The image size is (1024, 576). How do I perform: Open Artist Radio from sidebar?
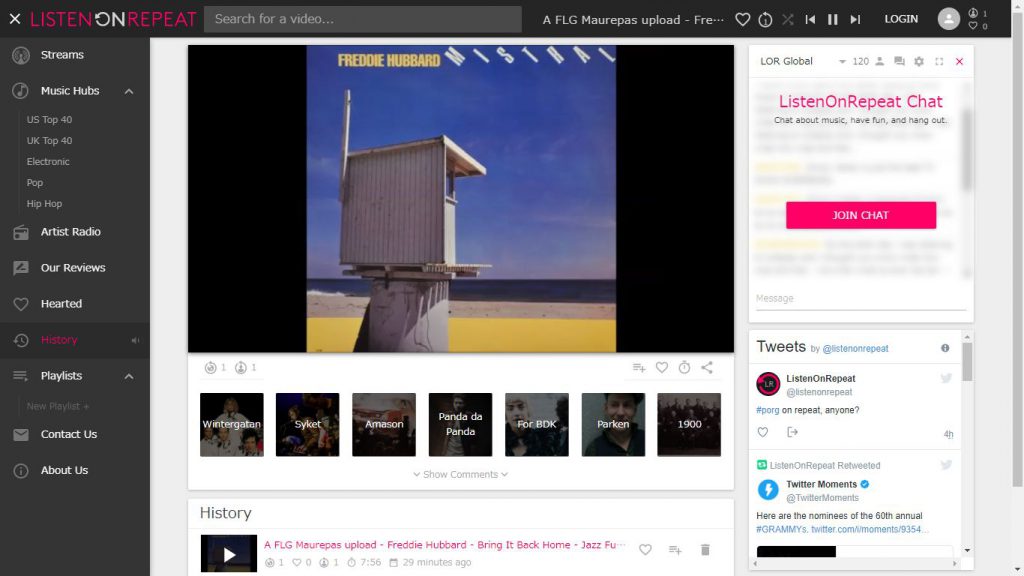click(70, 232)
